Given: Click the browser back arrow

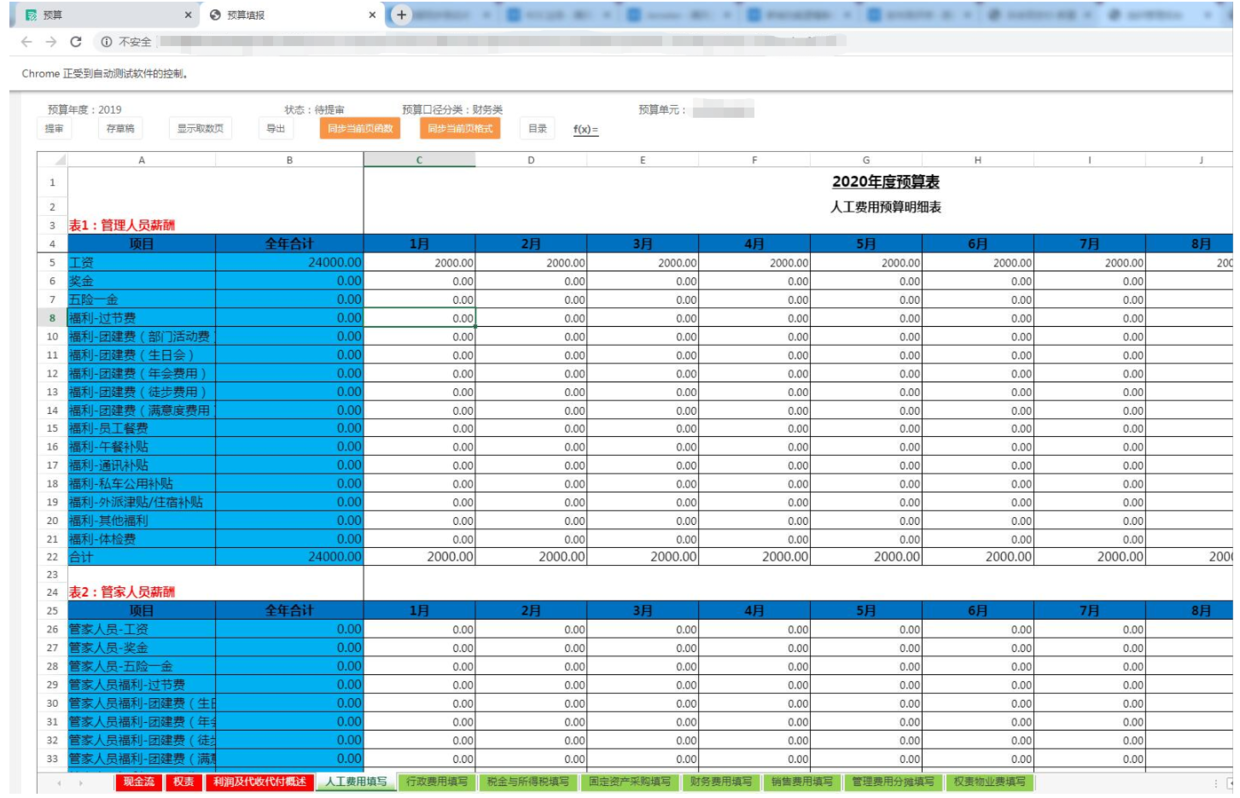Looking at the screenshot, I should point(27,42).
